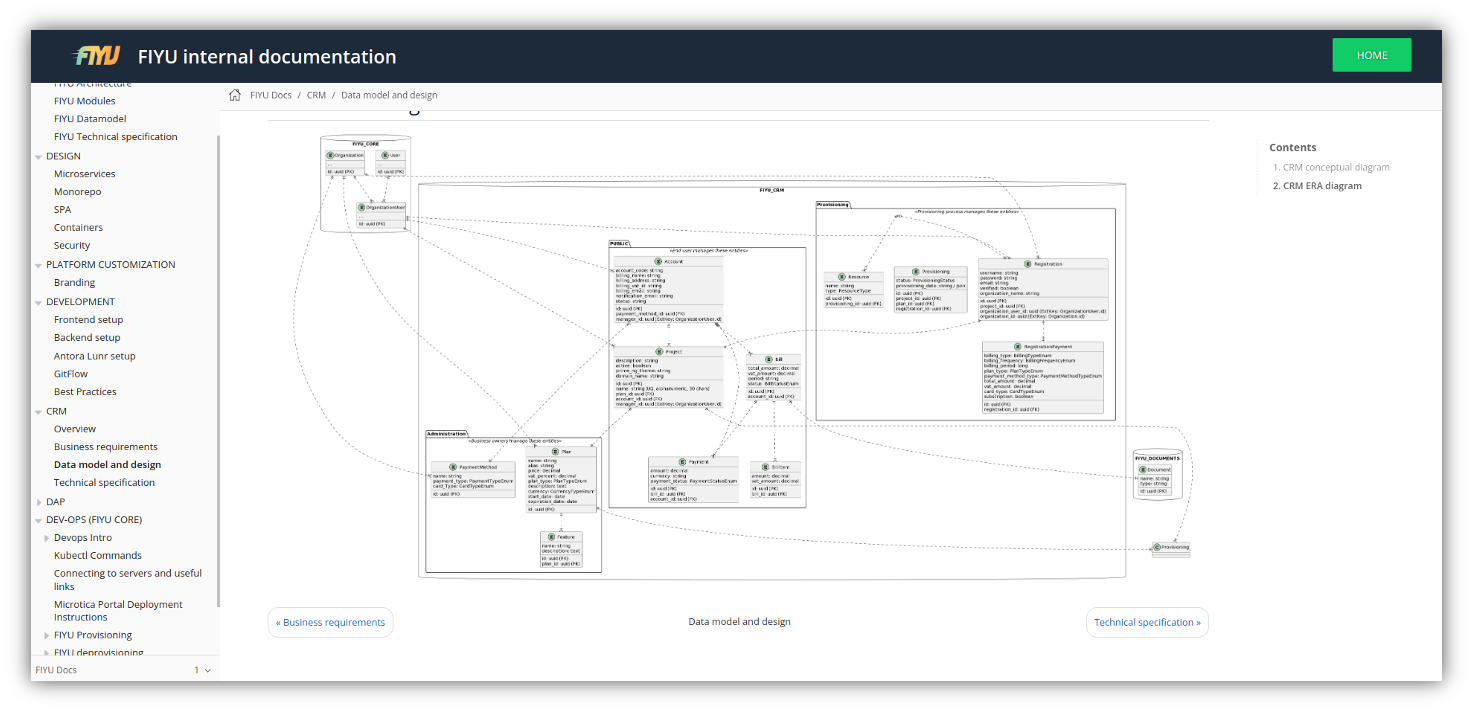Click the Contents heading
This screenshot has height=712, width=1472.
tap(1293, 147)
